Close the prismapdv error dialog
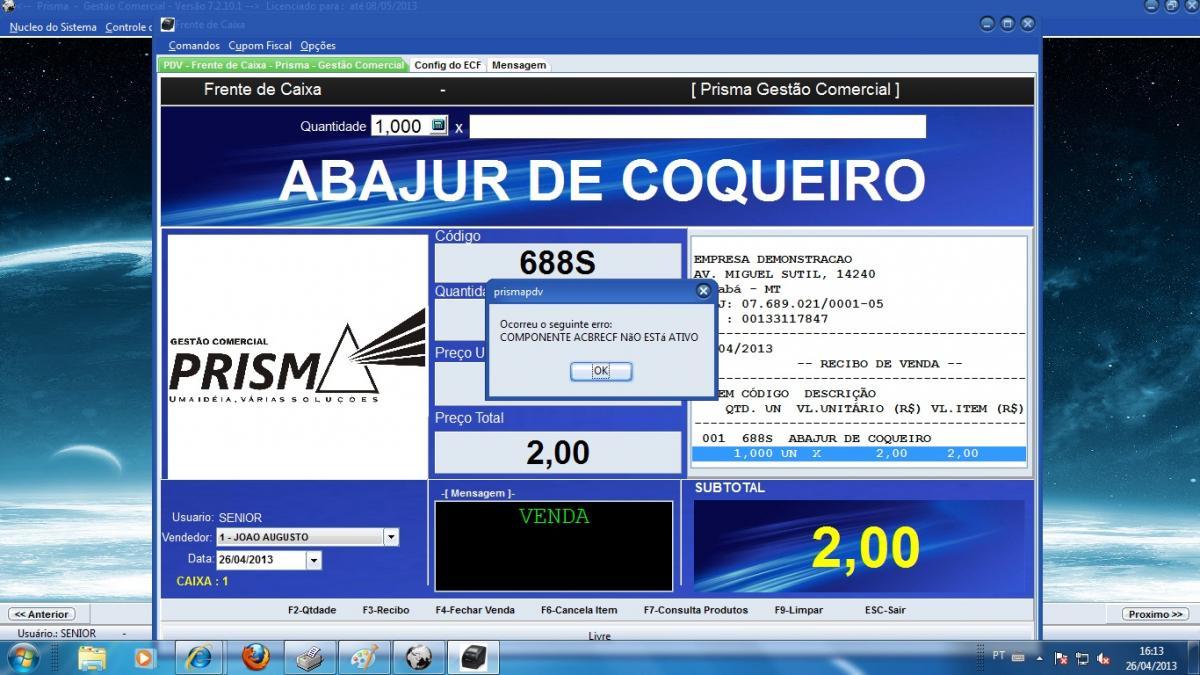Viewport: 1200px width, 675px height. click(703, 291)
